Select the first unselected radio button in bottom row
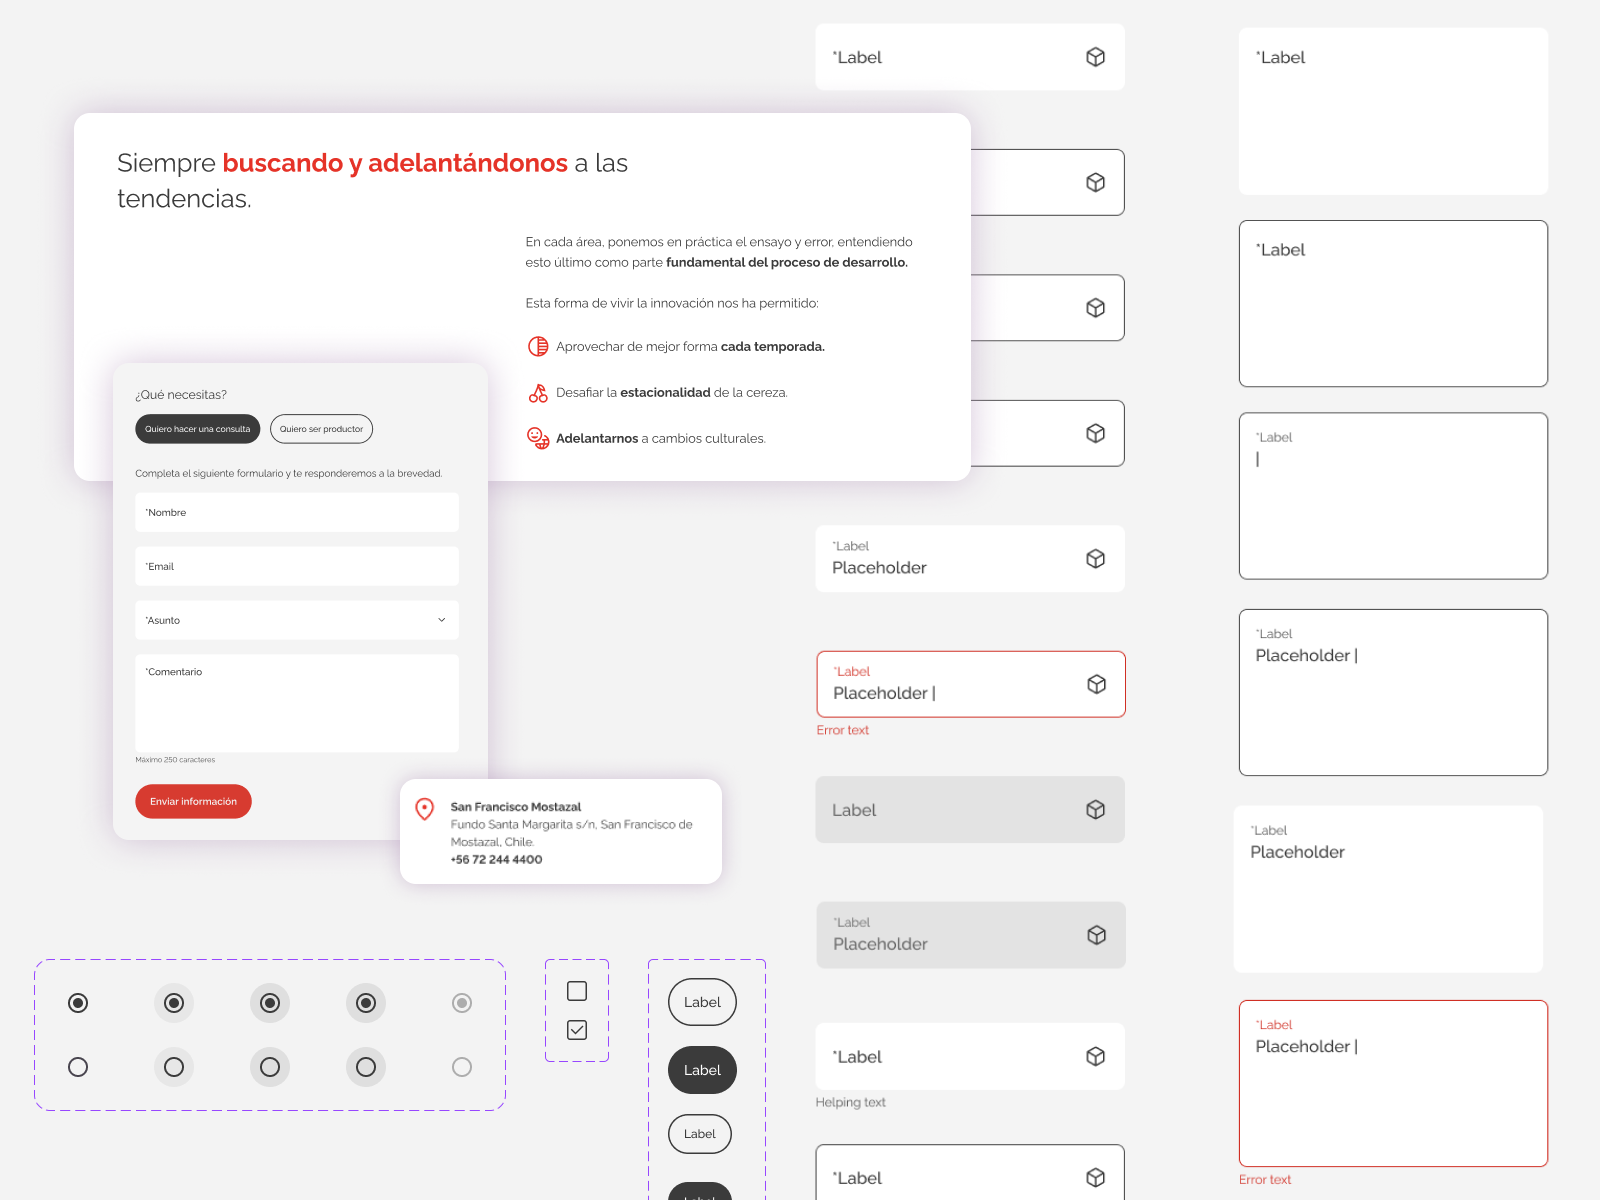The width and height of the screenshot is (1600, 1200). point(78,1067)
